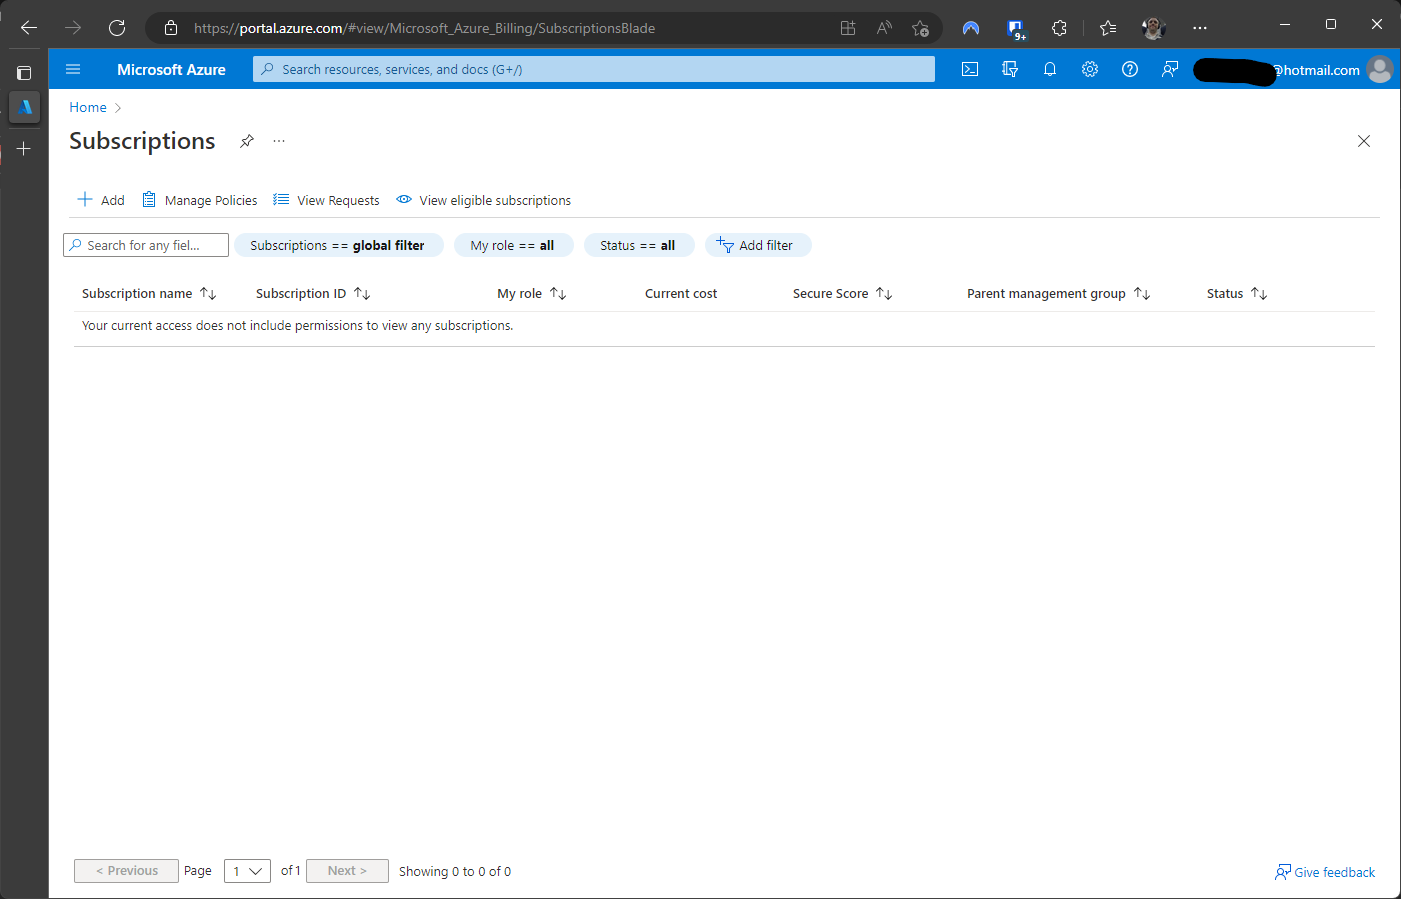The height and width of the screenshot is (899, 1401).
Task: Open the tab actions icon in the sidebar
Action: click(x=24, y=73)
